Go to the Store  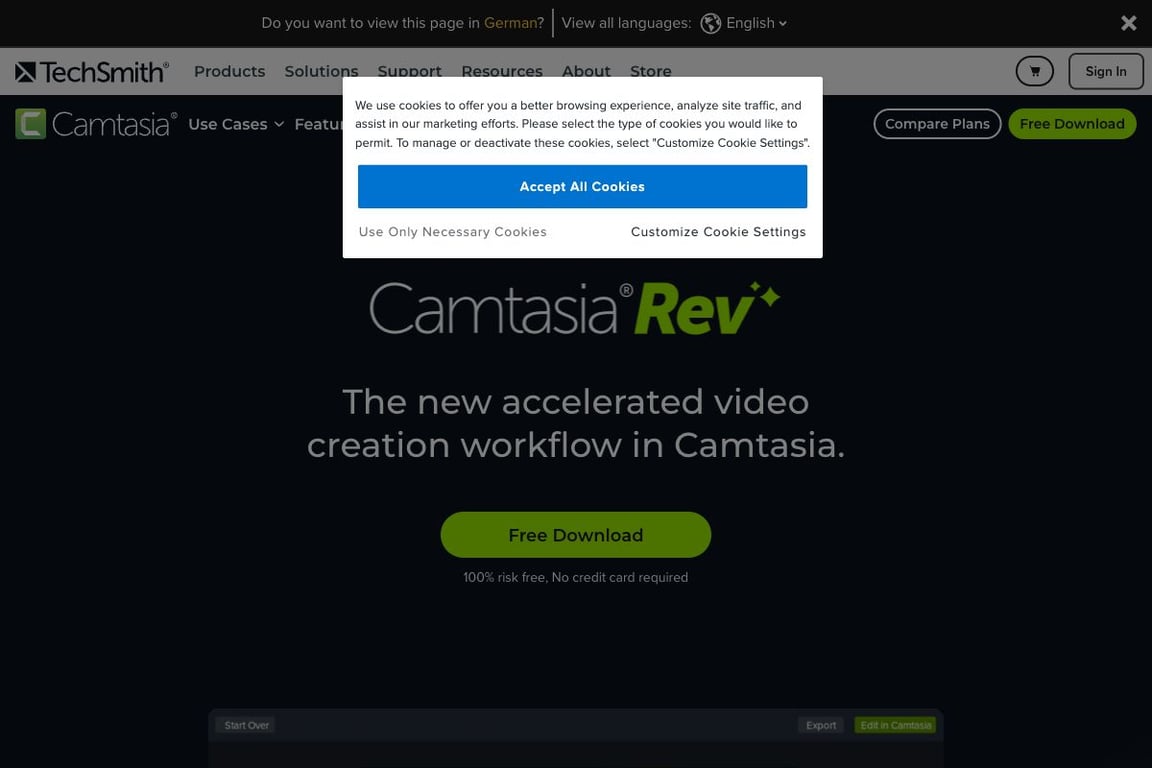[x=650, y=71]
